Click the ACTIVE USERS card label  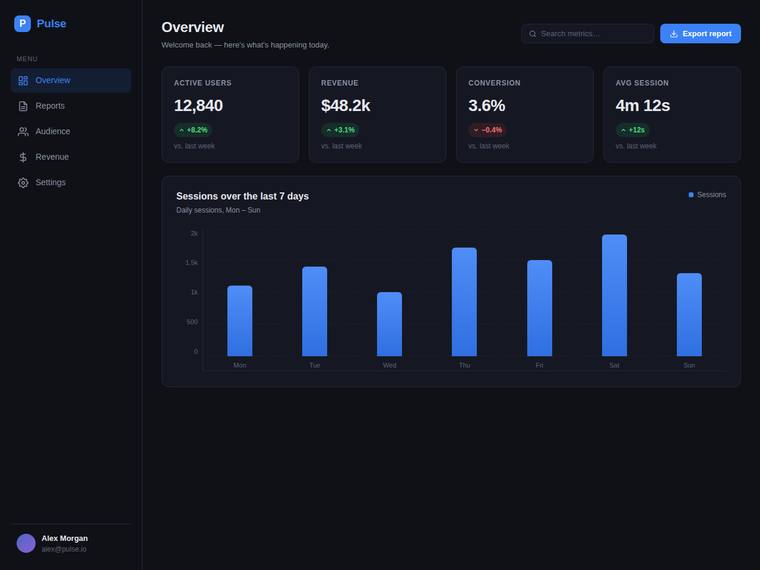click(203, 83)
